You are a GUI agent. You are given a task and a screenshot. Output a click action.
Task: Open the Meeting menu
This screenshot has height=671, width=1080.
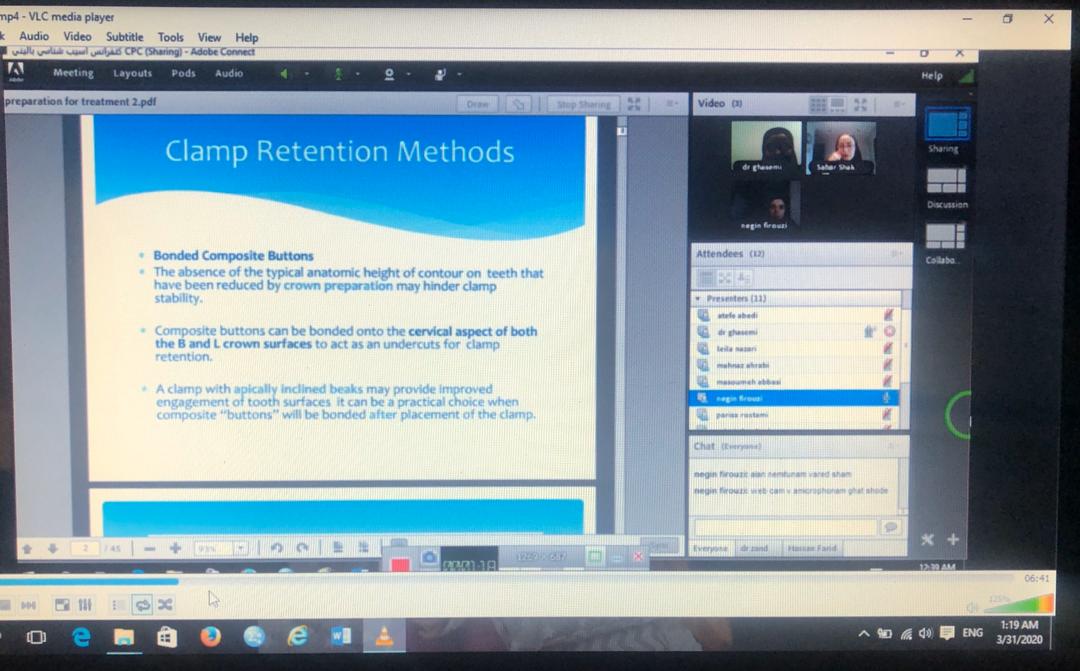(73, 73)
